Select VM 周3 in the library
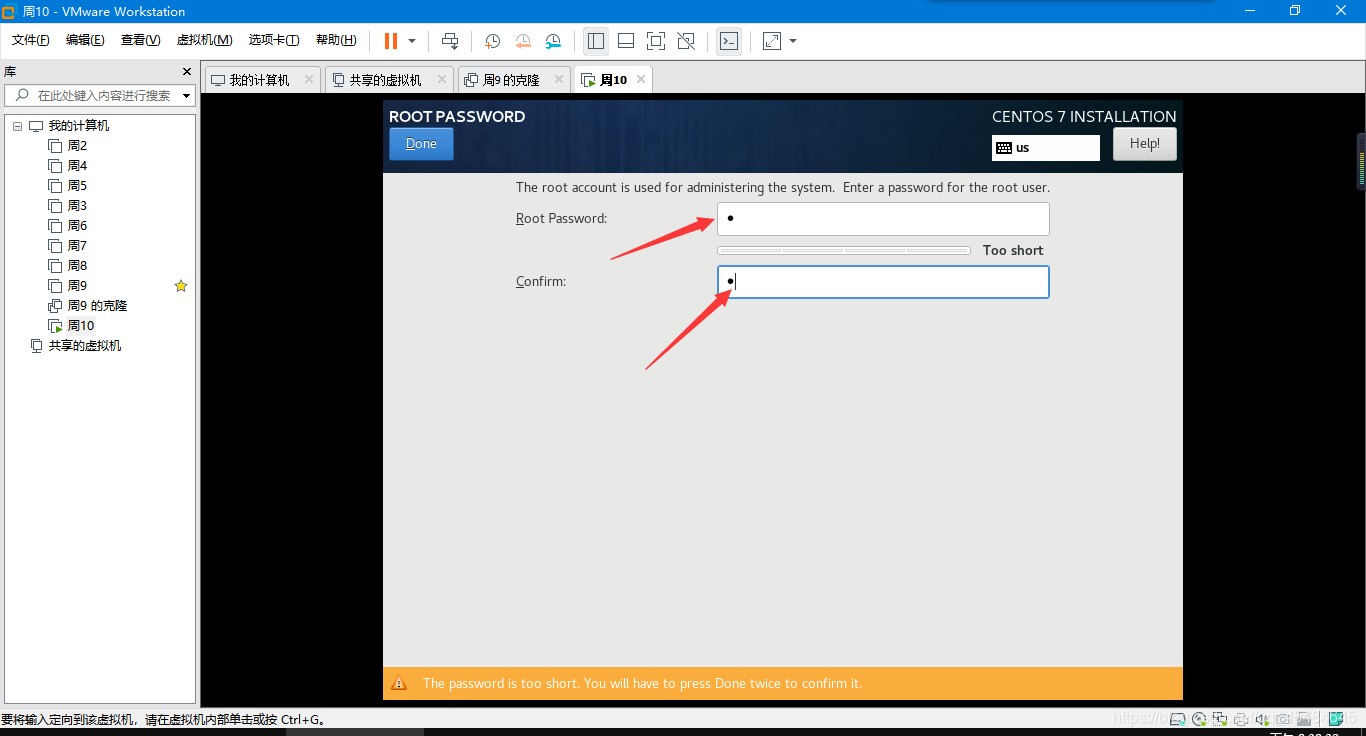The width and height of the screenshot is (1366, 736). [77, 206]
